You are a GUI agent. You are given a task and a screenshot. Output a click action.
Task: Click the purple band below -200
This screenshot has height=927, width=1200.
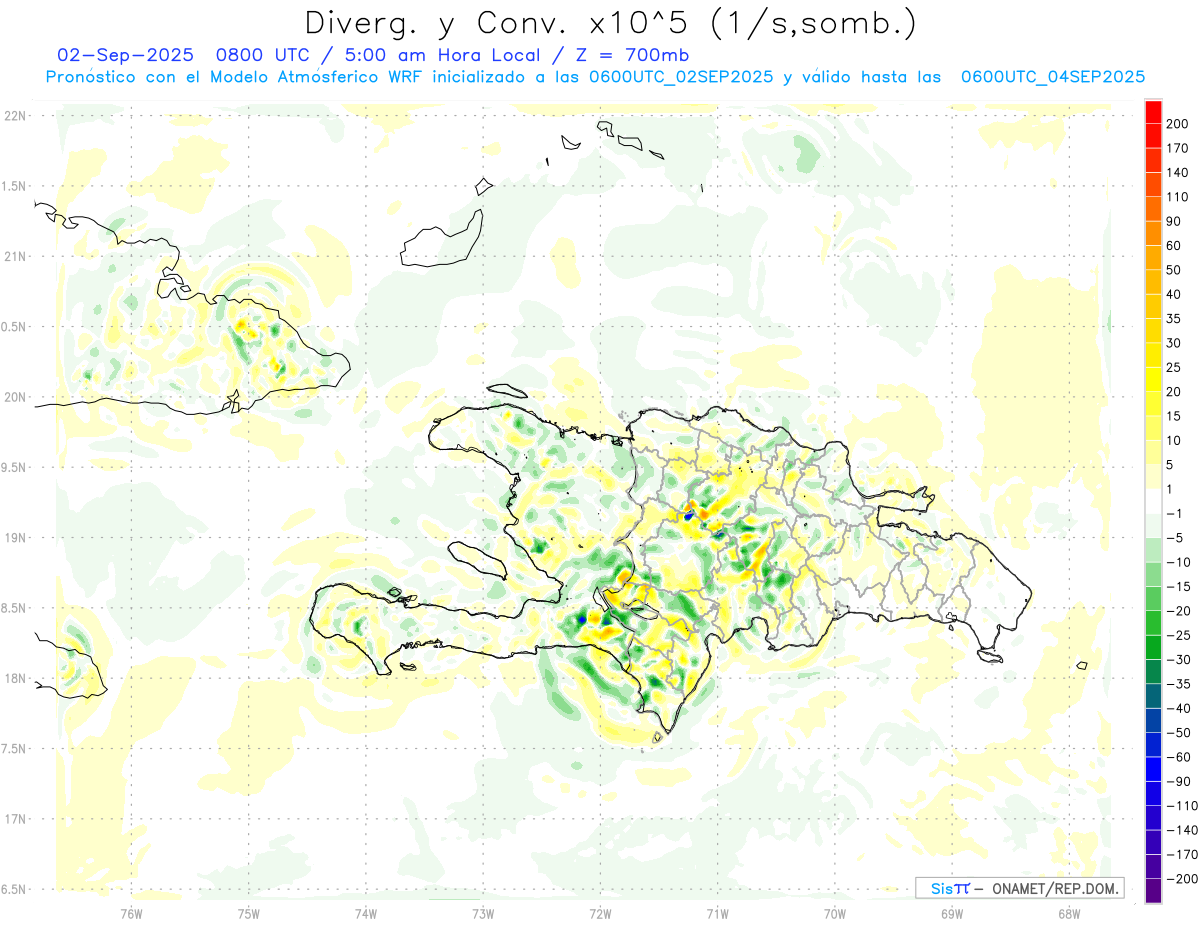pyautogui.click(x=1153, y=890)
